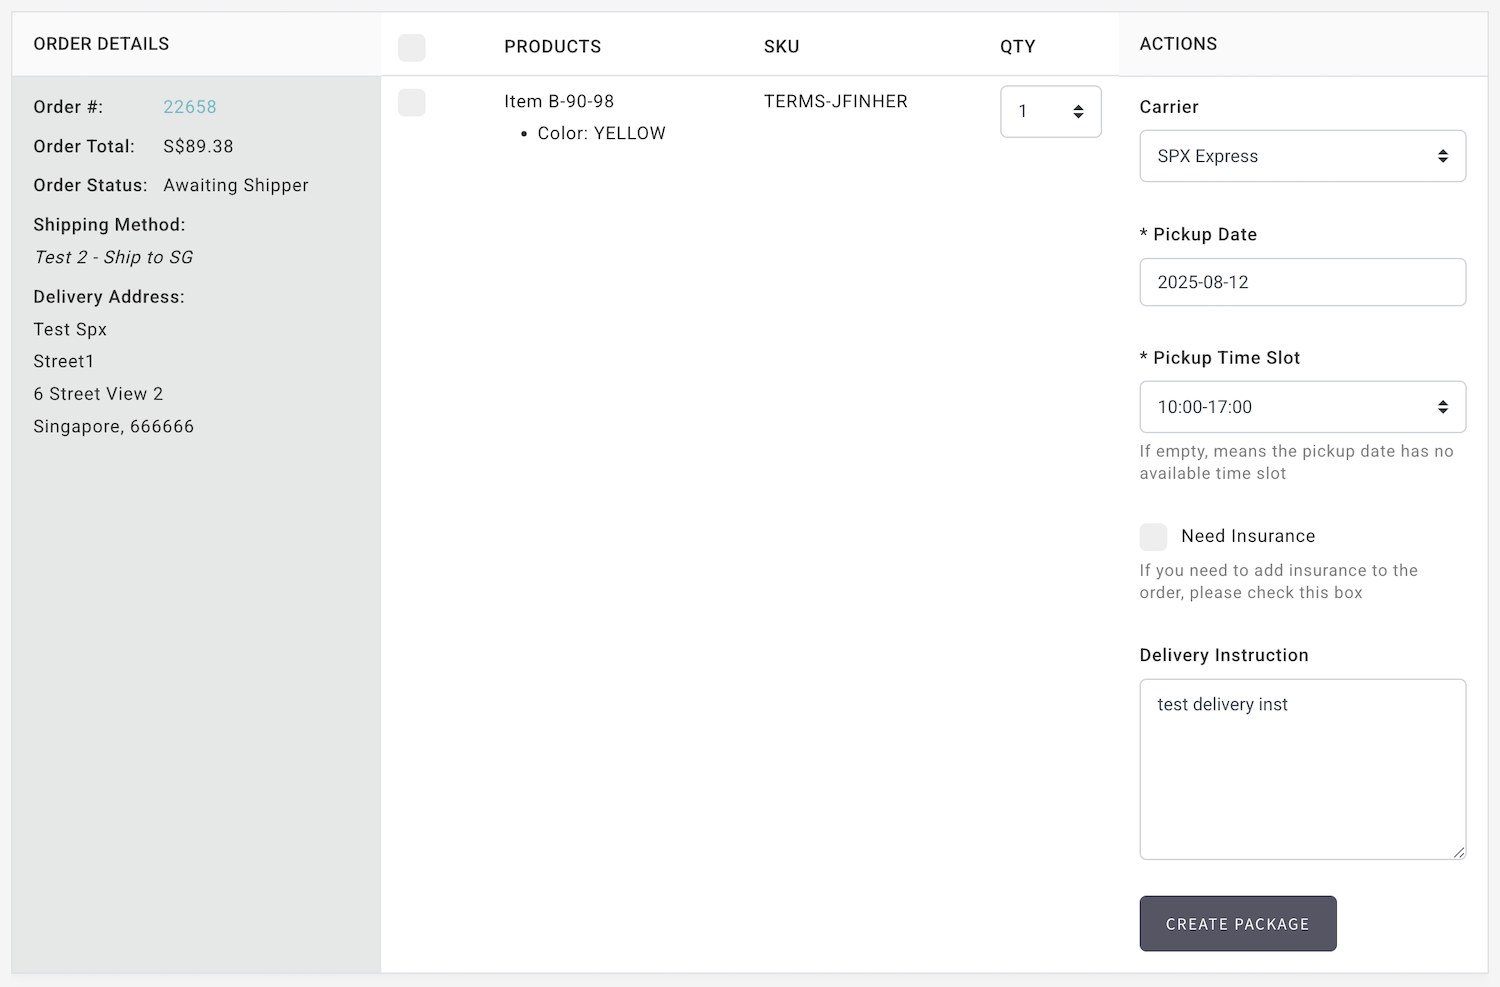Click the Pickup Date field 2025-08-12
Screen dimensions: 1500x987
[1303, 282]
